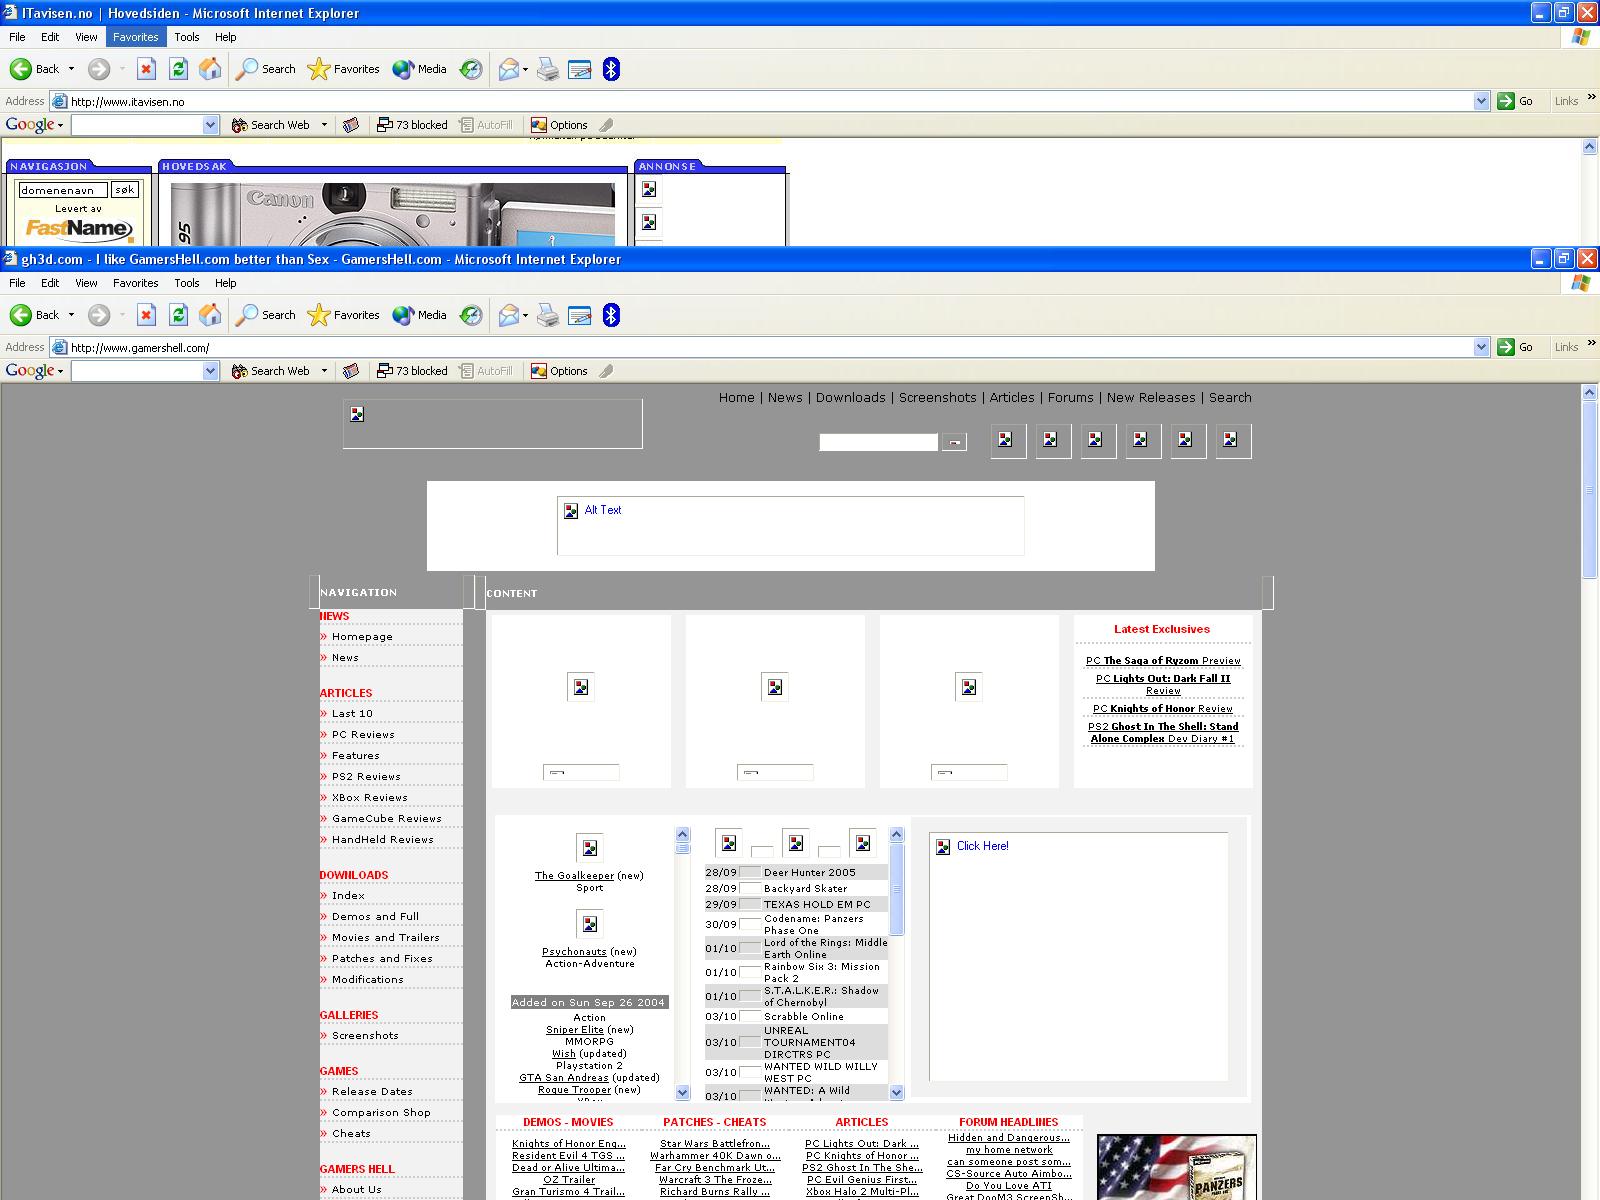Open Edit menu in ITavisen window
Viewport: 1600px width, 1200px height.
(50, 37)
